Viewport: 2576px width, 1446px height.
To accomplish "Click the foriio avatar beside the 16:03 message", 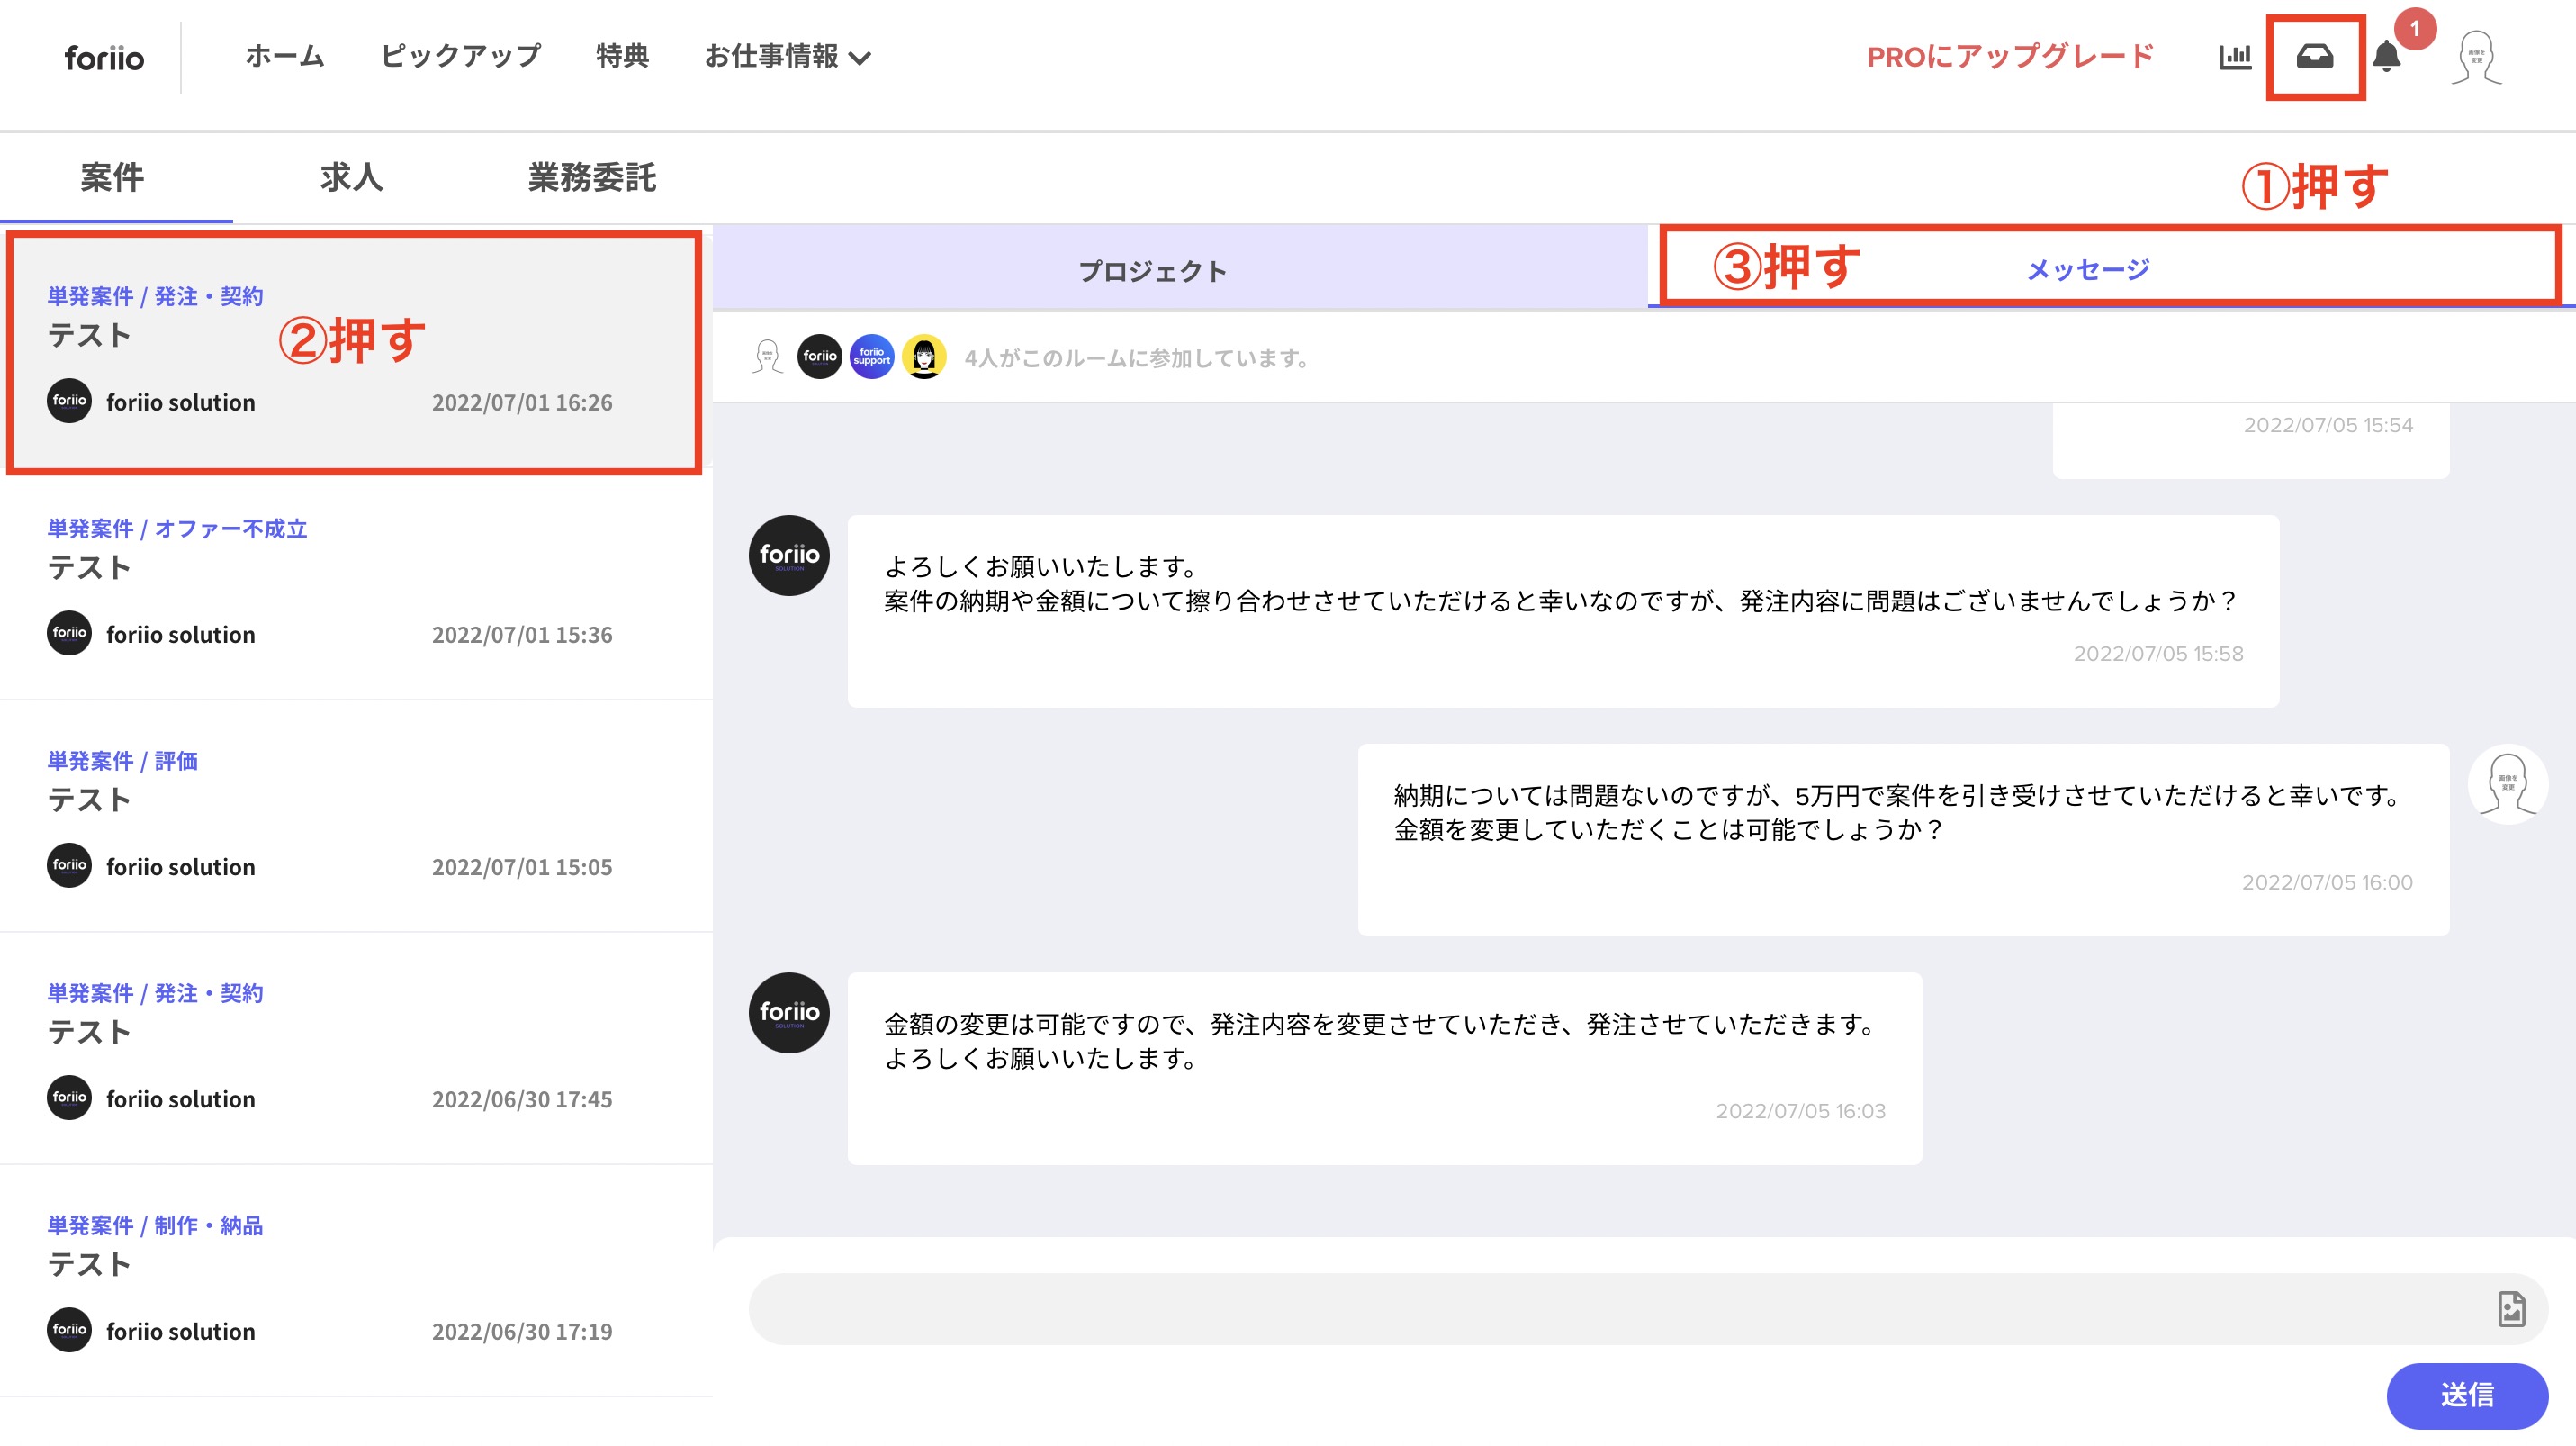I will click(x=789, y=1012).
